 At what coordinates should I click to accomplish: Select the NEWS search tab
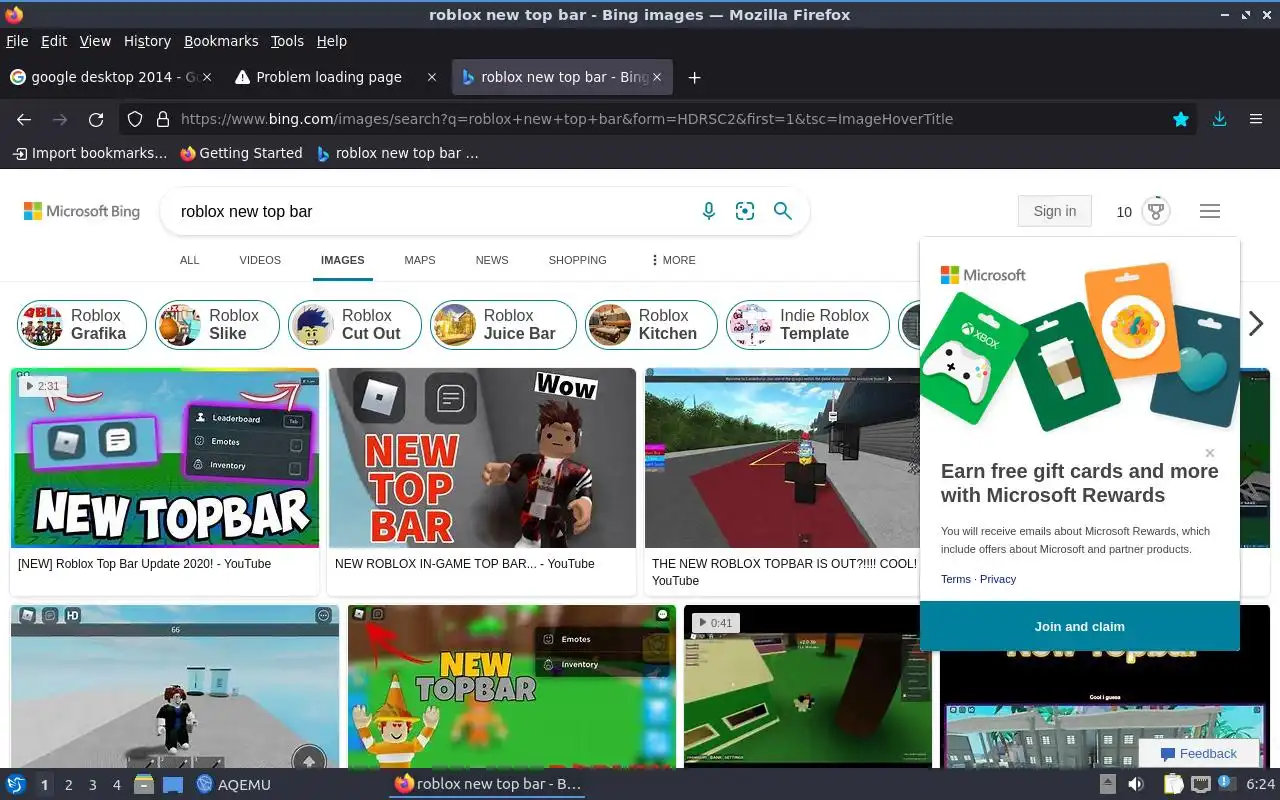click(492, 260)
